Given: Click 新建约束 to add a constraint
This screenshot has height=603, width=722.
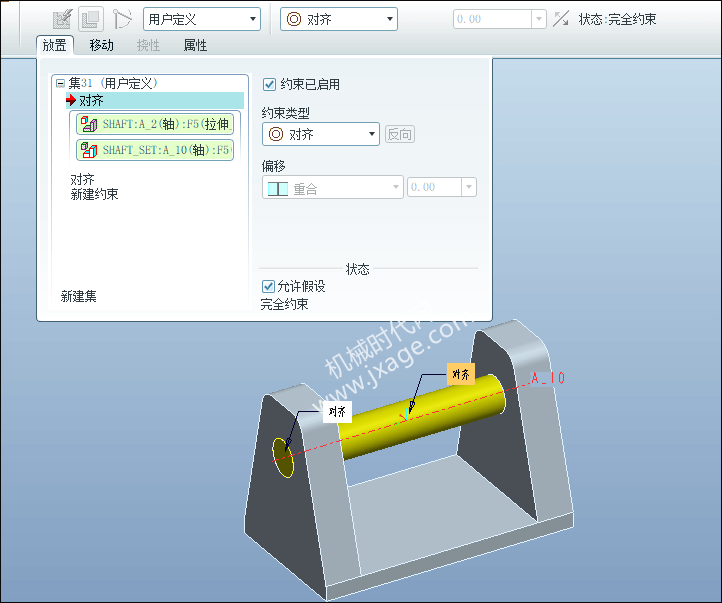Looking at the screenshot, I should (94, 194).
